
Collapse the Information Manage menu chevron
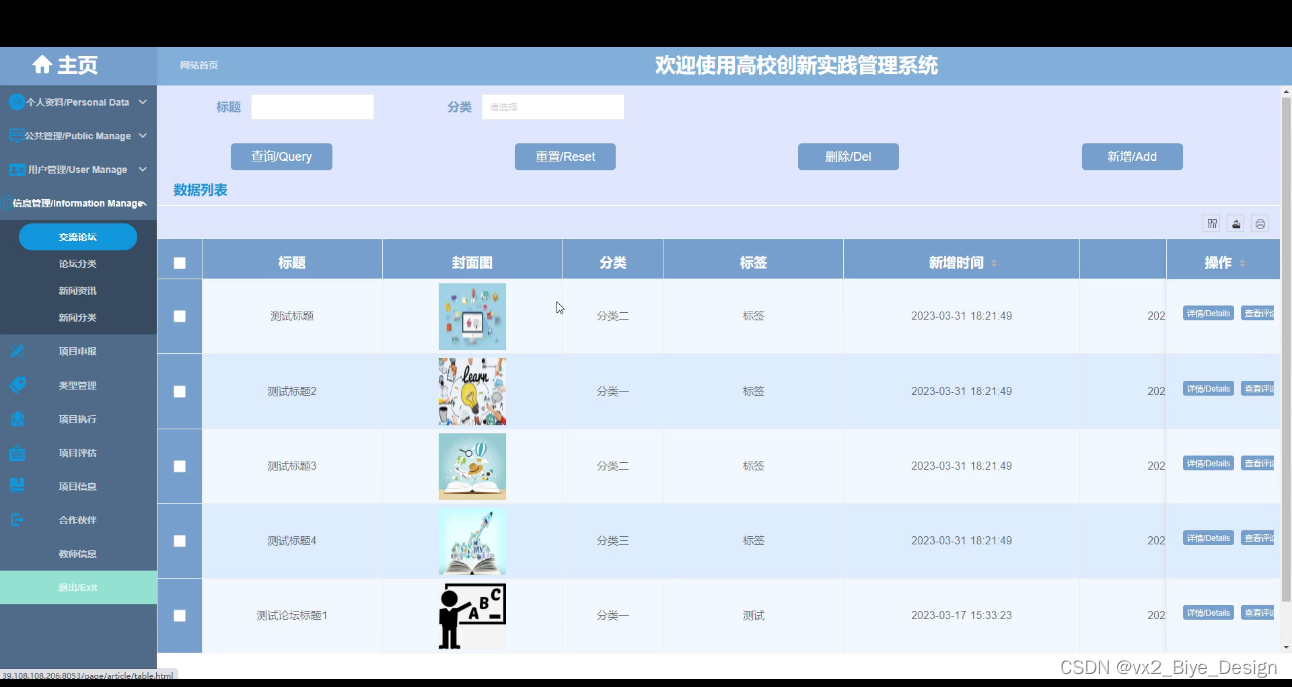point(143,203)
